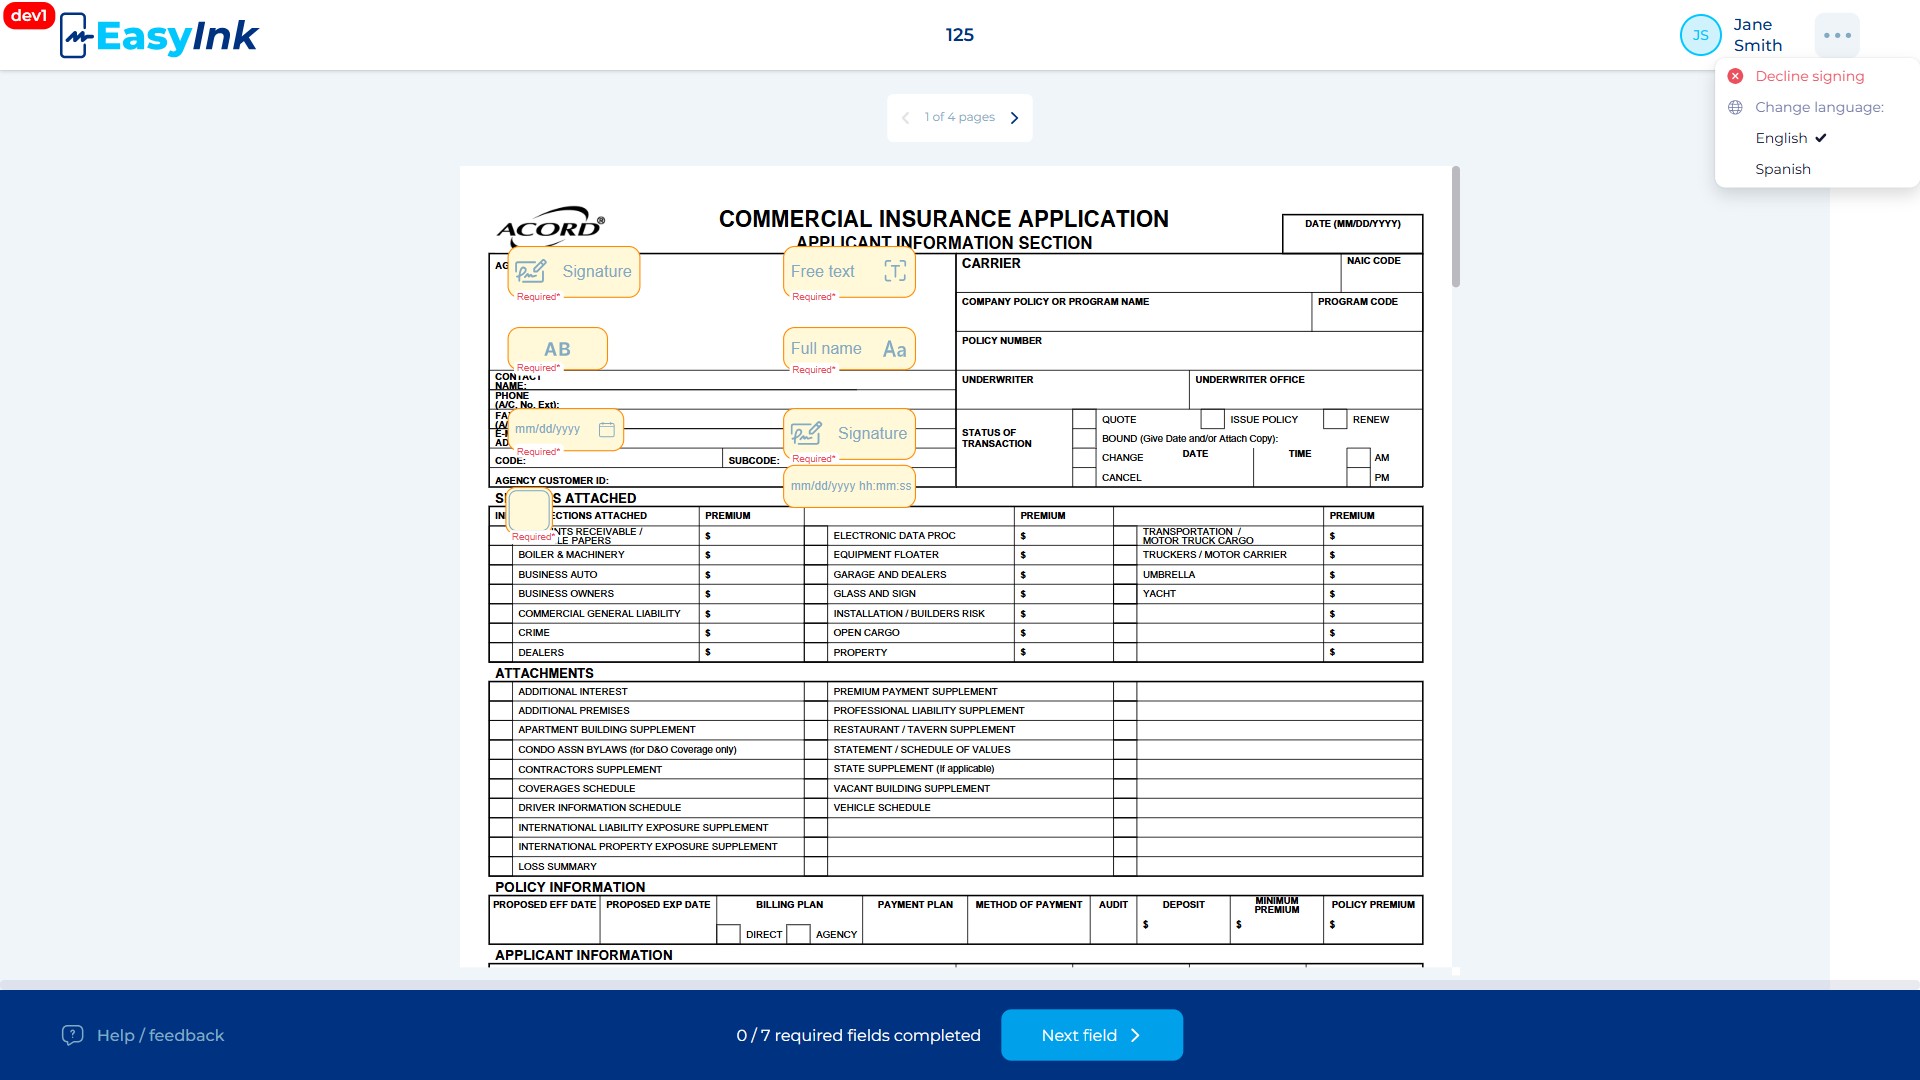Click the '1 of 4 pages' indicator
The width and height of the screenshot is (1920, 1080).
(960, 118)
